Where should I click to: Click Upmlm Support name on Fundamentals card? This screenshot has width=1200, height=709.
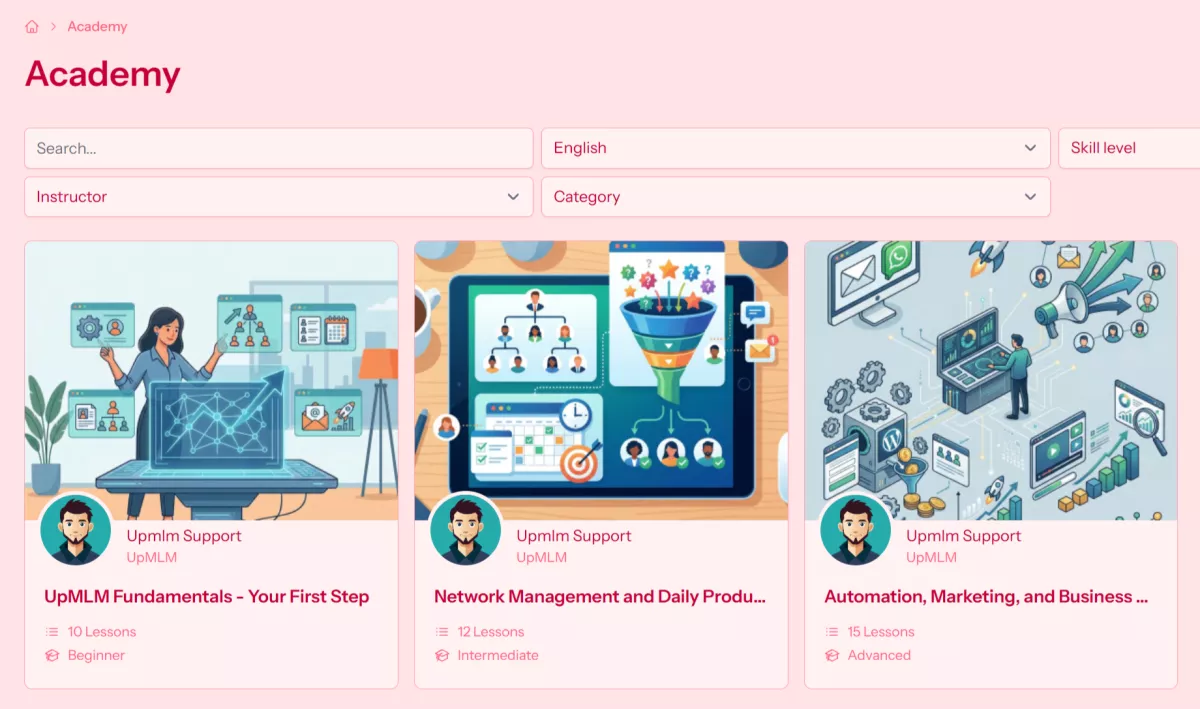click(184, 536)
